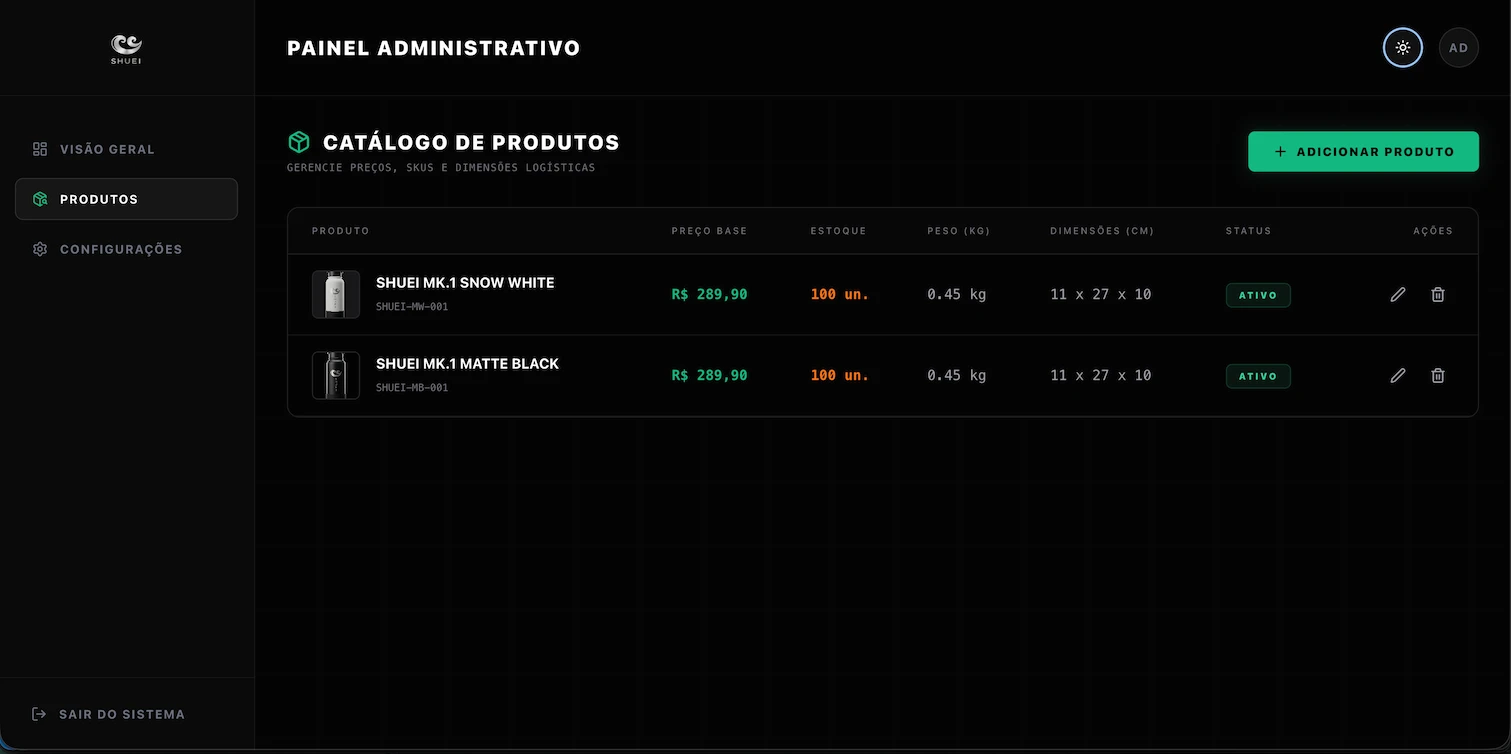Viewport: 1511px width, 754px height.
Task: Open the Visão Geral menu item
Action: (x=126, y=149)
